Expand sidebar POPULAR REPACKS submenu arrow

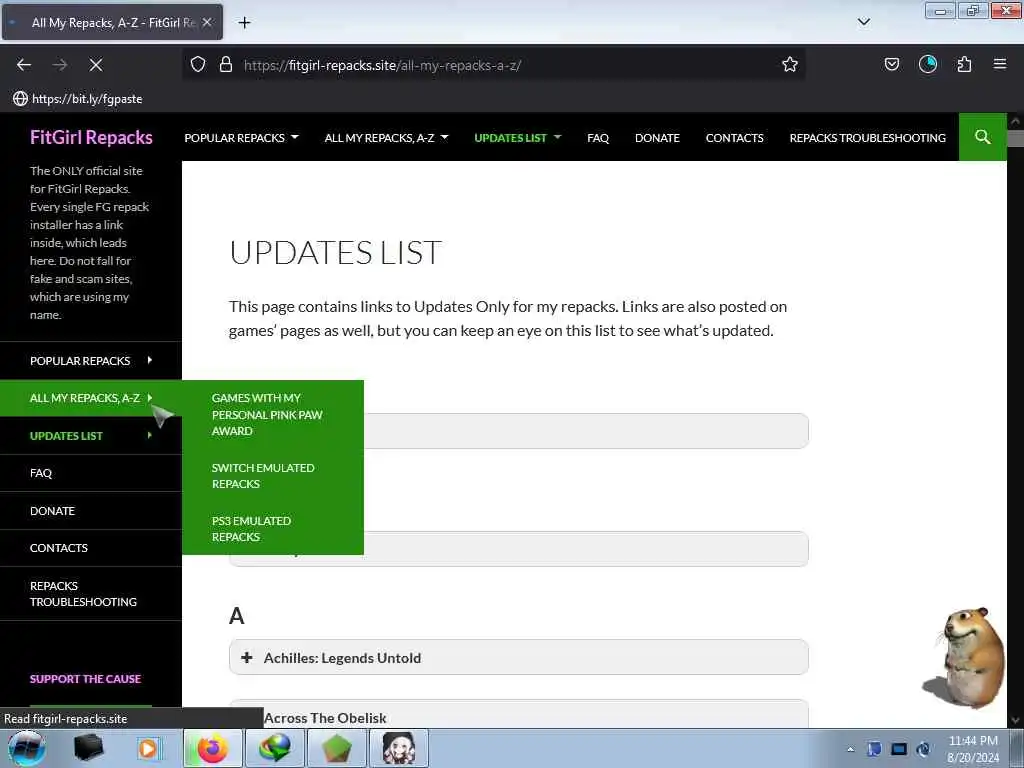(150, 360)
